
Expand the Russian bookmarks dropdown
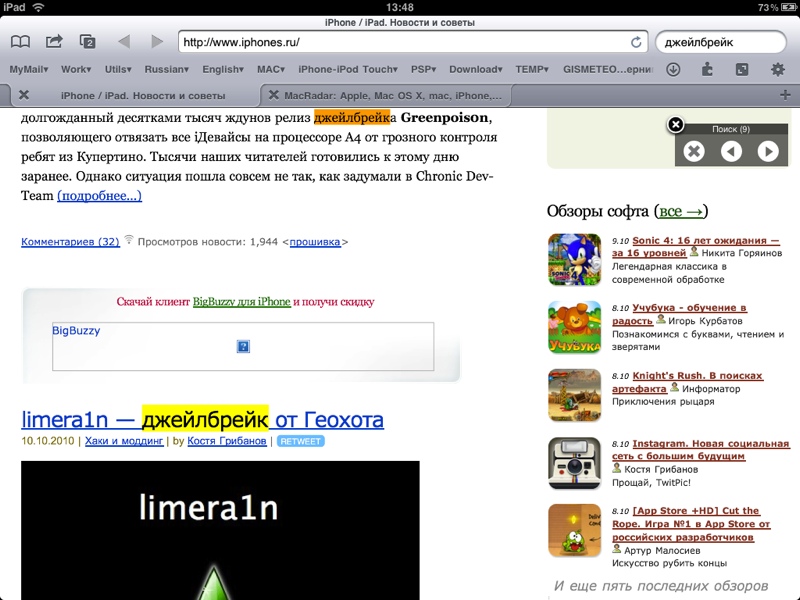[x=166, y=69]
